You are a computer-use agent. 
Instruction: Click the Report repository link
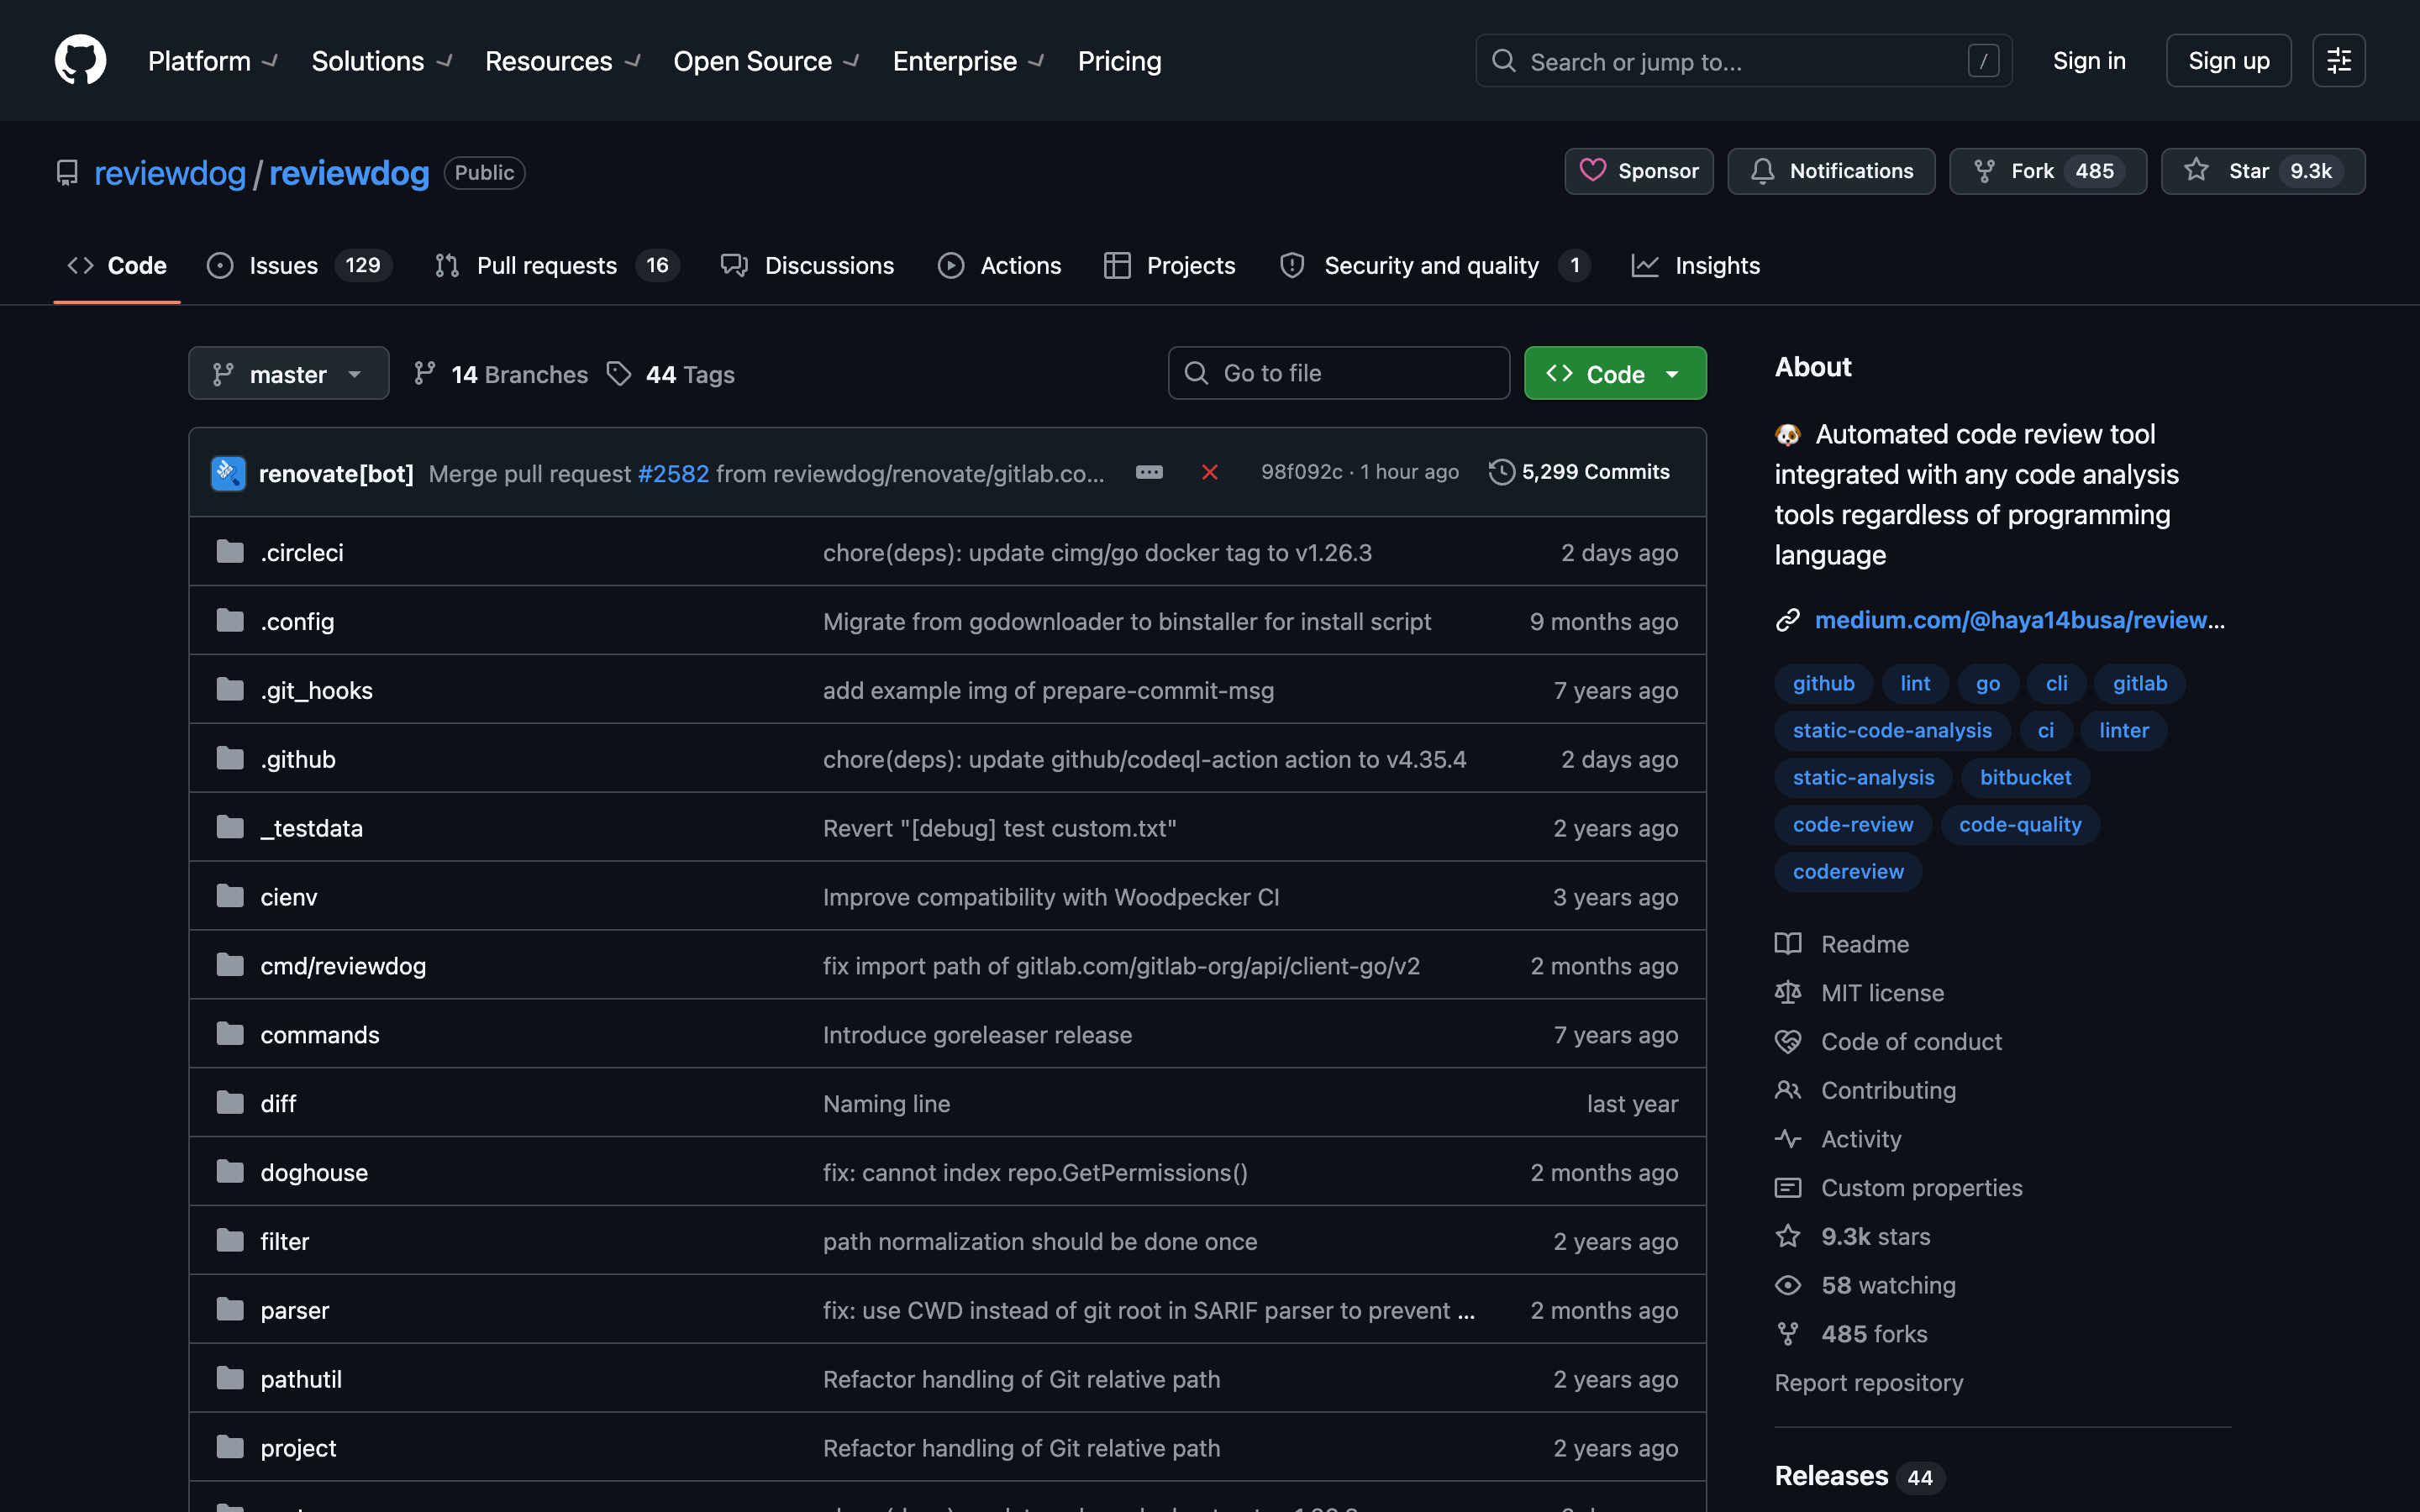(x=1868, y=1383)
